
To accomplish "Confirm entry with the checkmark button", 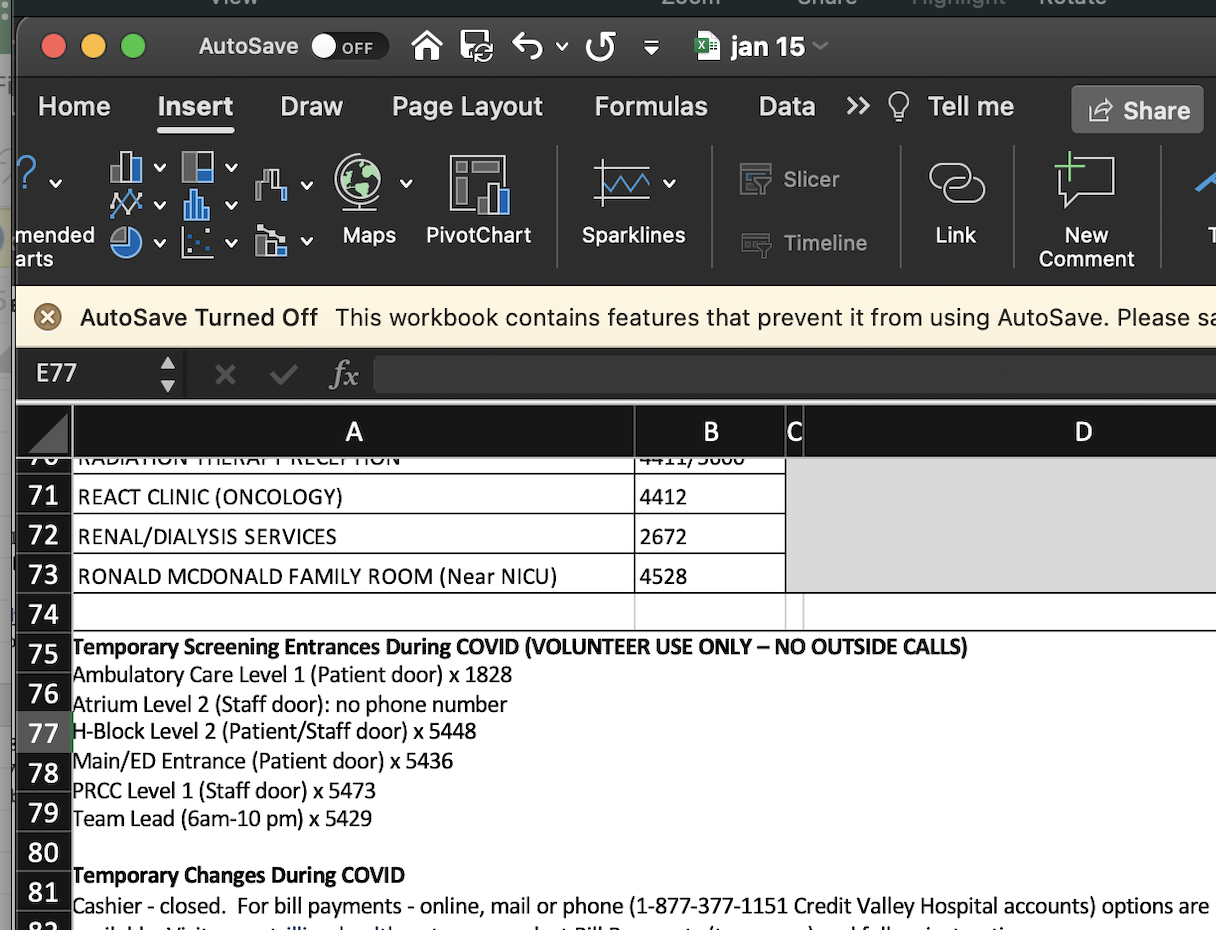I will [x=284, y=375].
